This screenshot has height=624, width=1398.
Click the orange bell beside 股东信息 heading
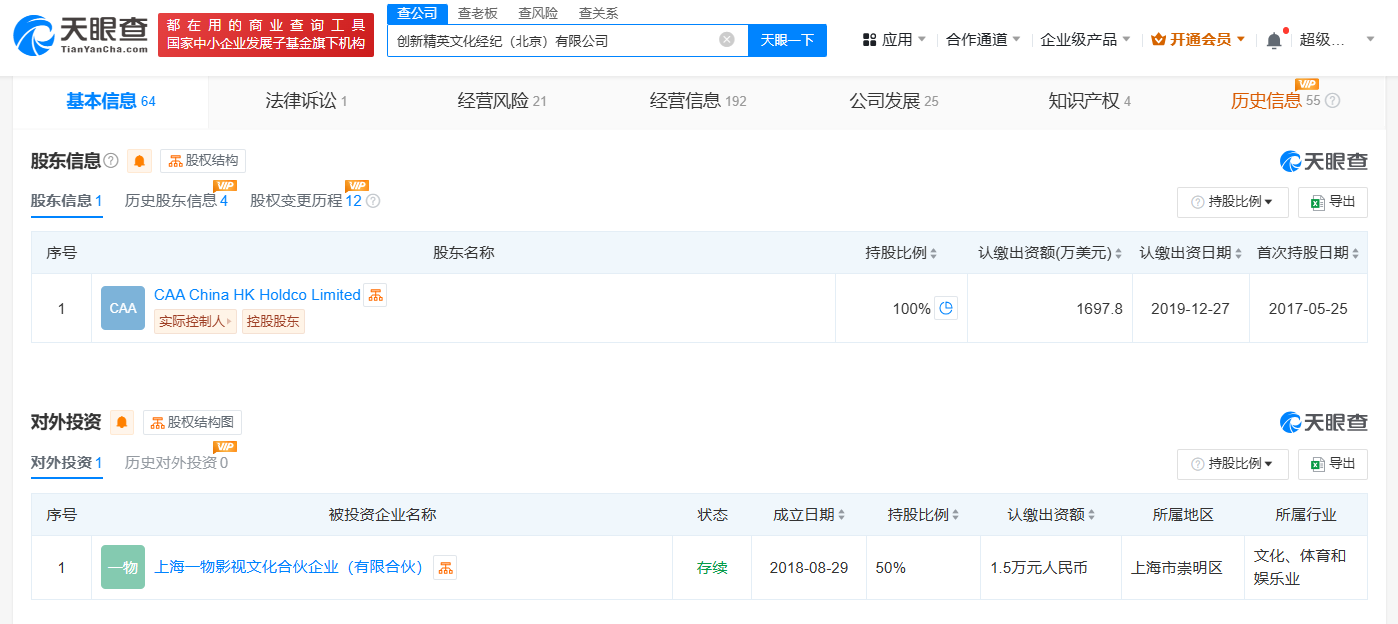point(139,161)
